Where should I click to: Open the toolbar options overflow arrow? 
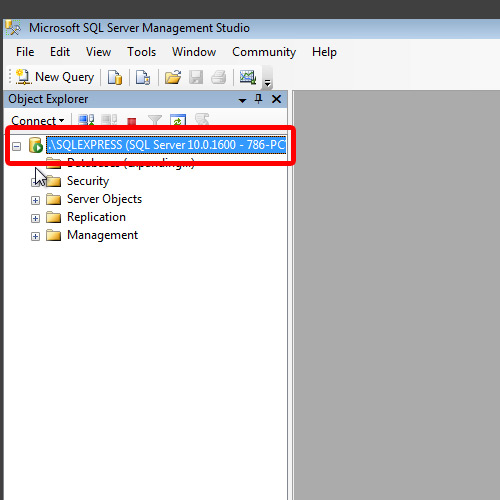[x=267, y=82]
